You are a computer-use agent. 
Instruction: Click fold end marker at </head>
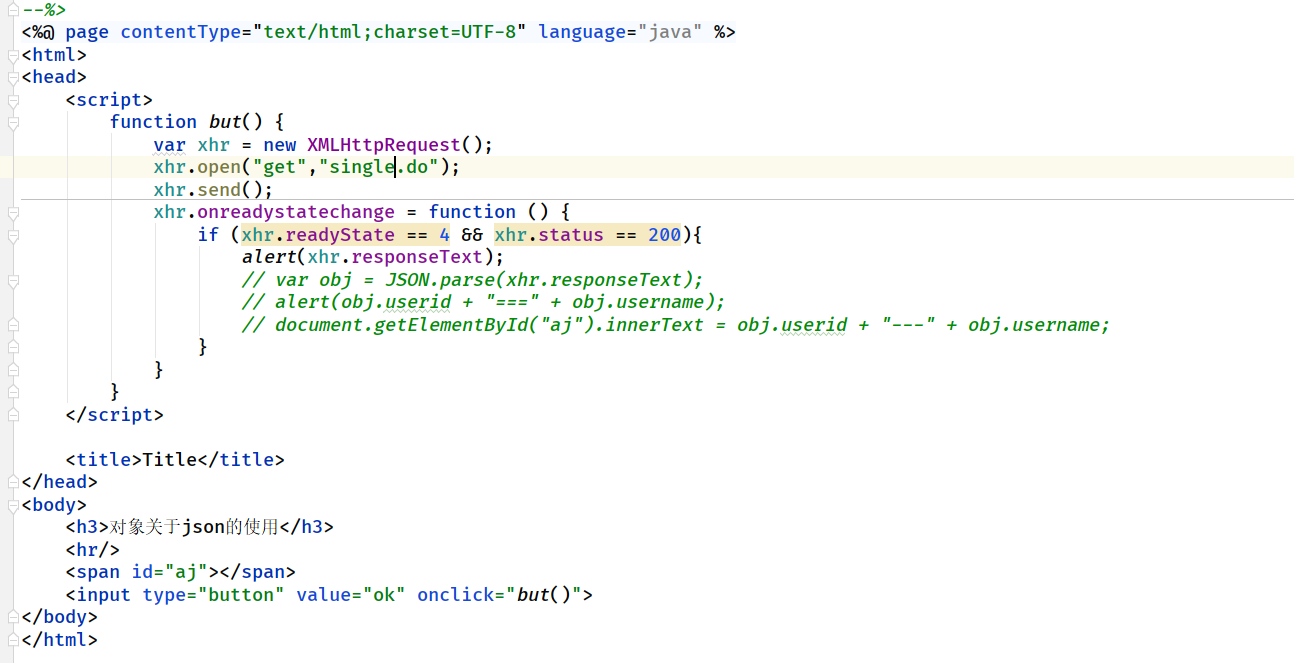pyautogui.click(x=12, y=483)
